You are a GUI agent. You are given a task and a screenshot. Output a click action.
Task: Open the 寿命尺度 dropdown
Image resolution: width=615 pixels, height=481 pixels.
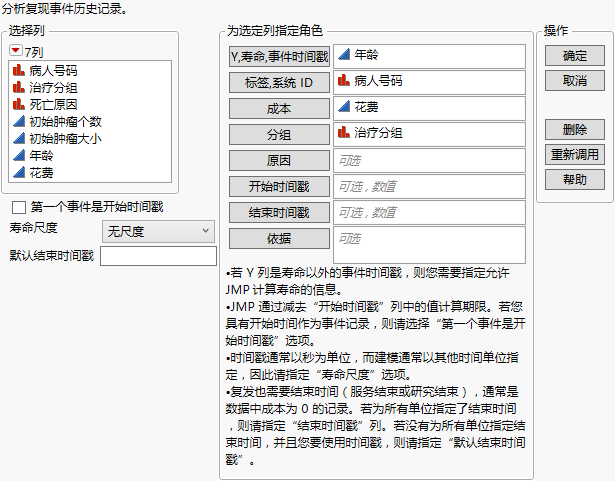point(158,231)
